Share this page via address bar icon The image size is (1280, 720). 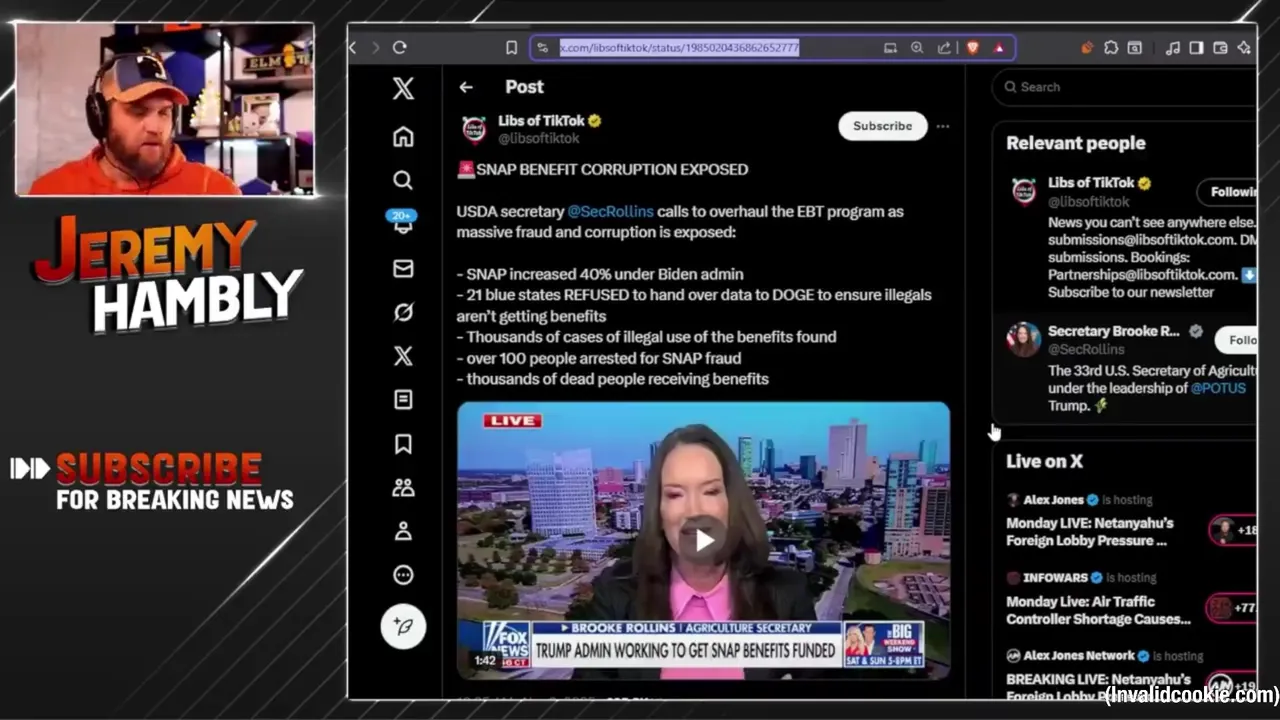[944, 47]
